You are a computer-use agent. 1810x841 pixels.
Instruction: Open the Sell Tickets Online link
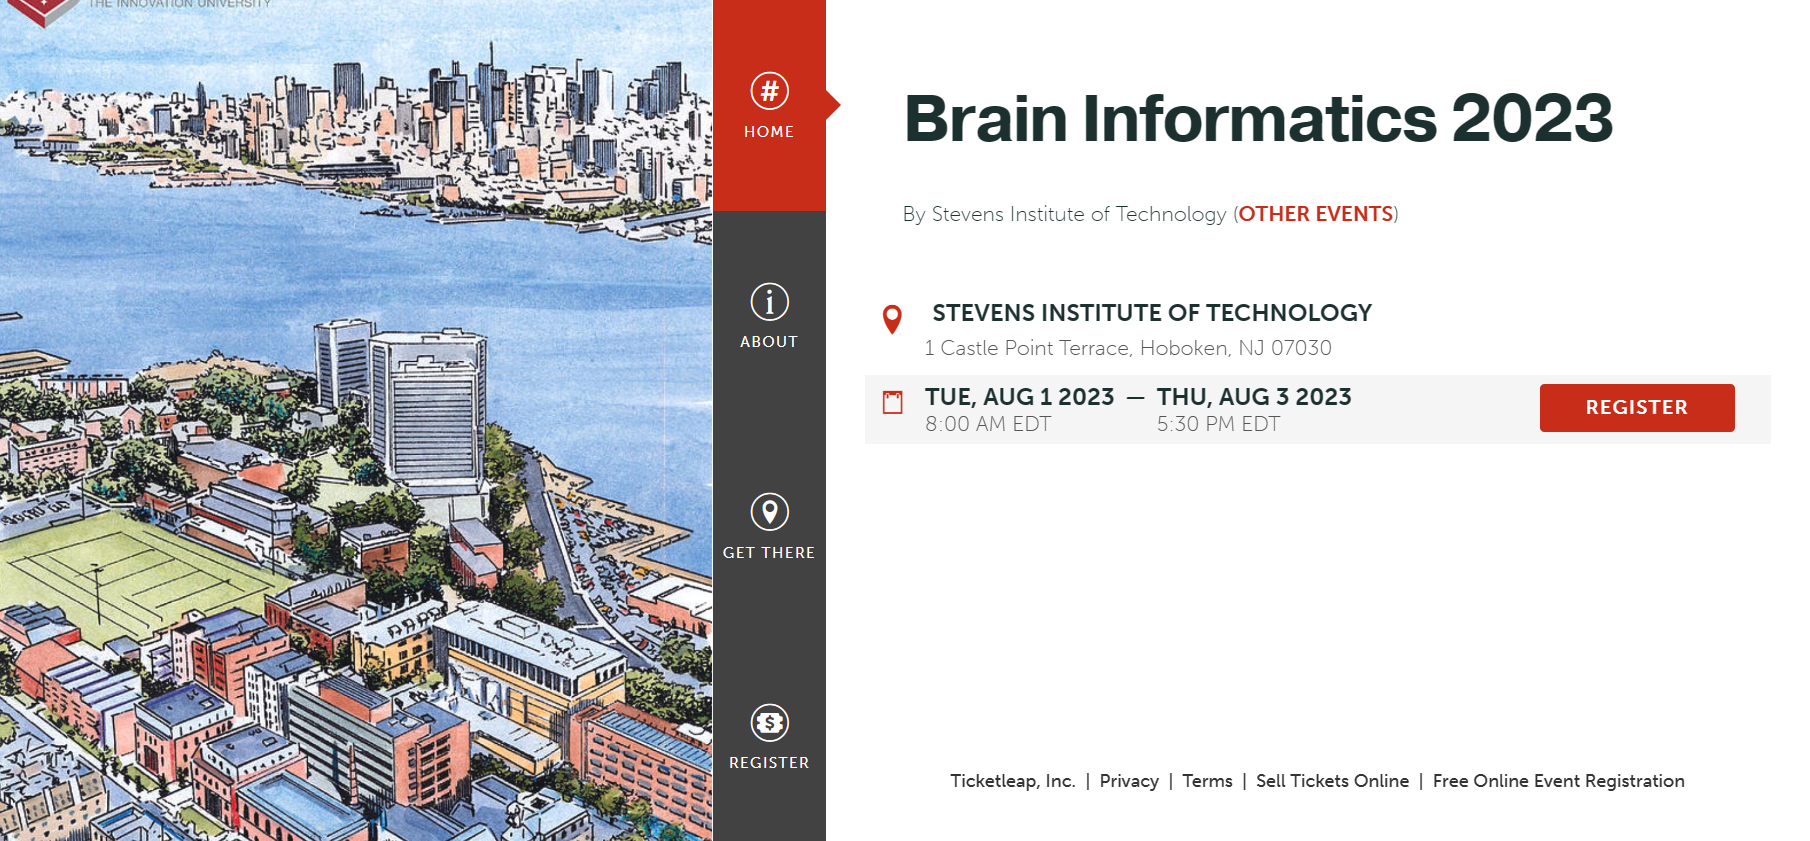(1332, 781)
